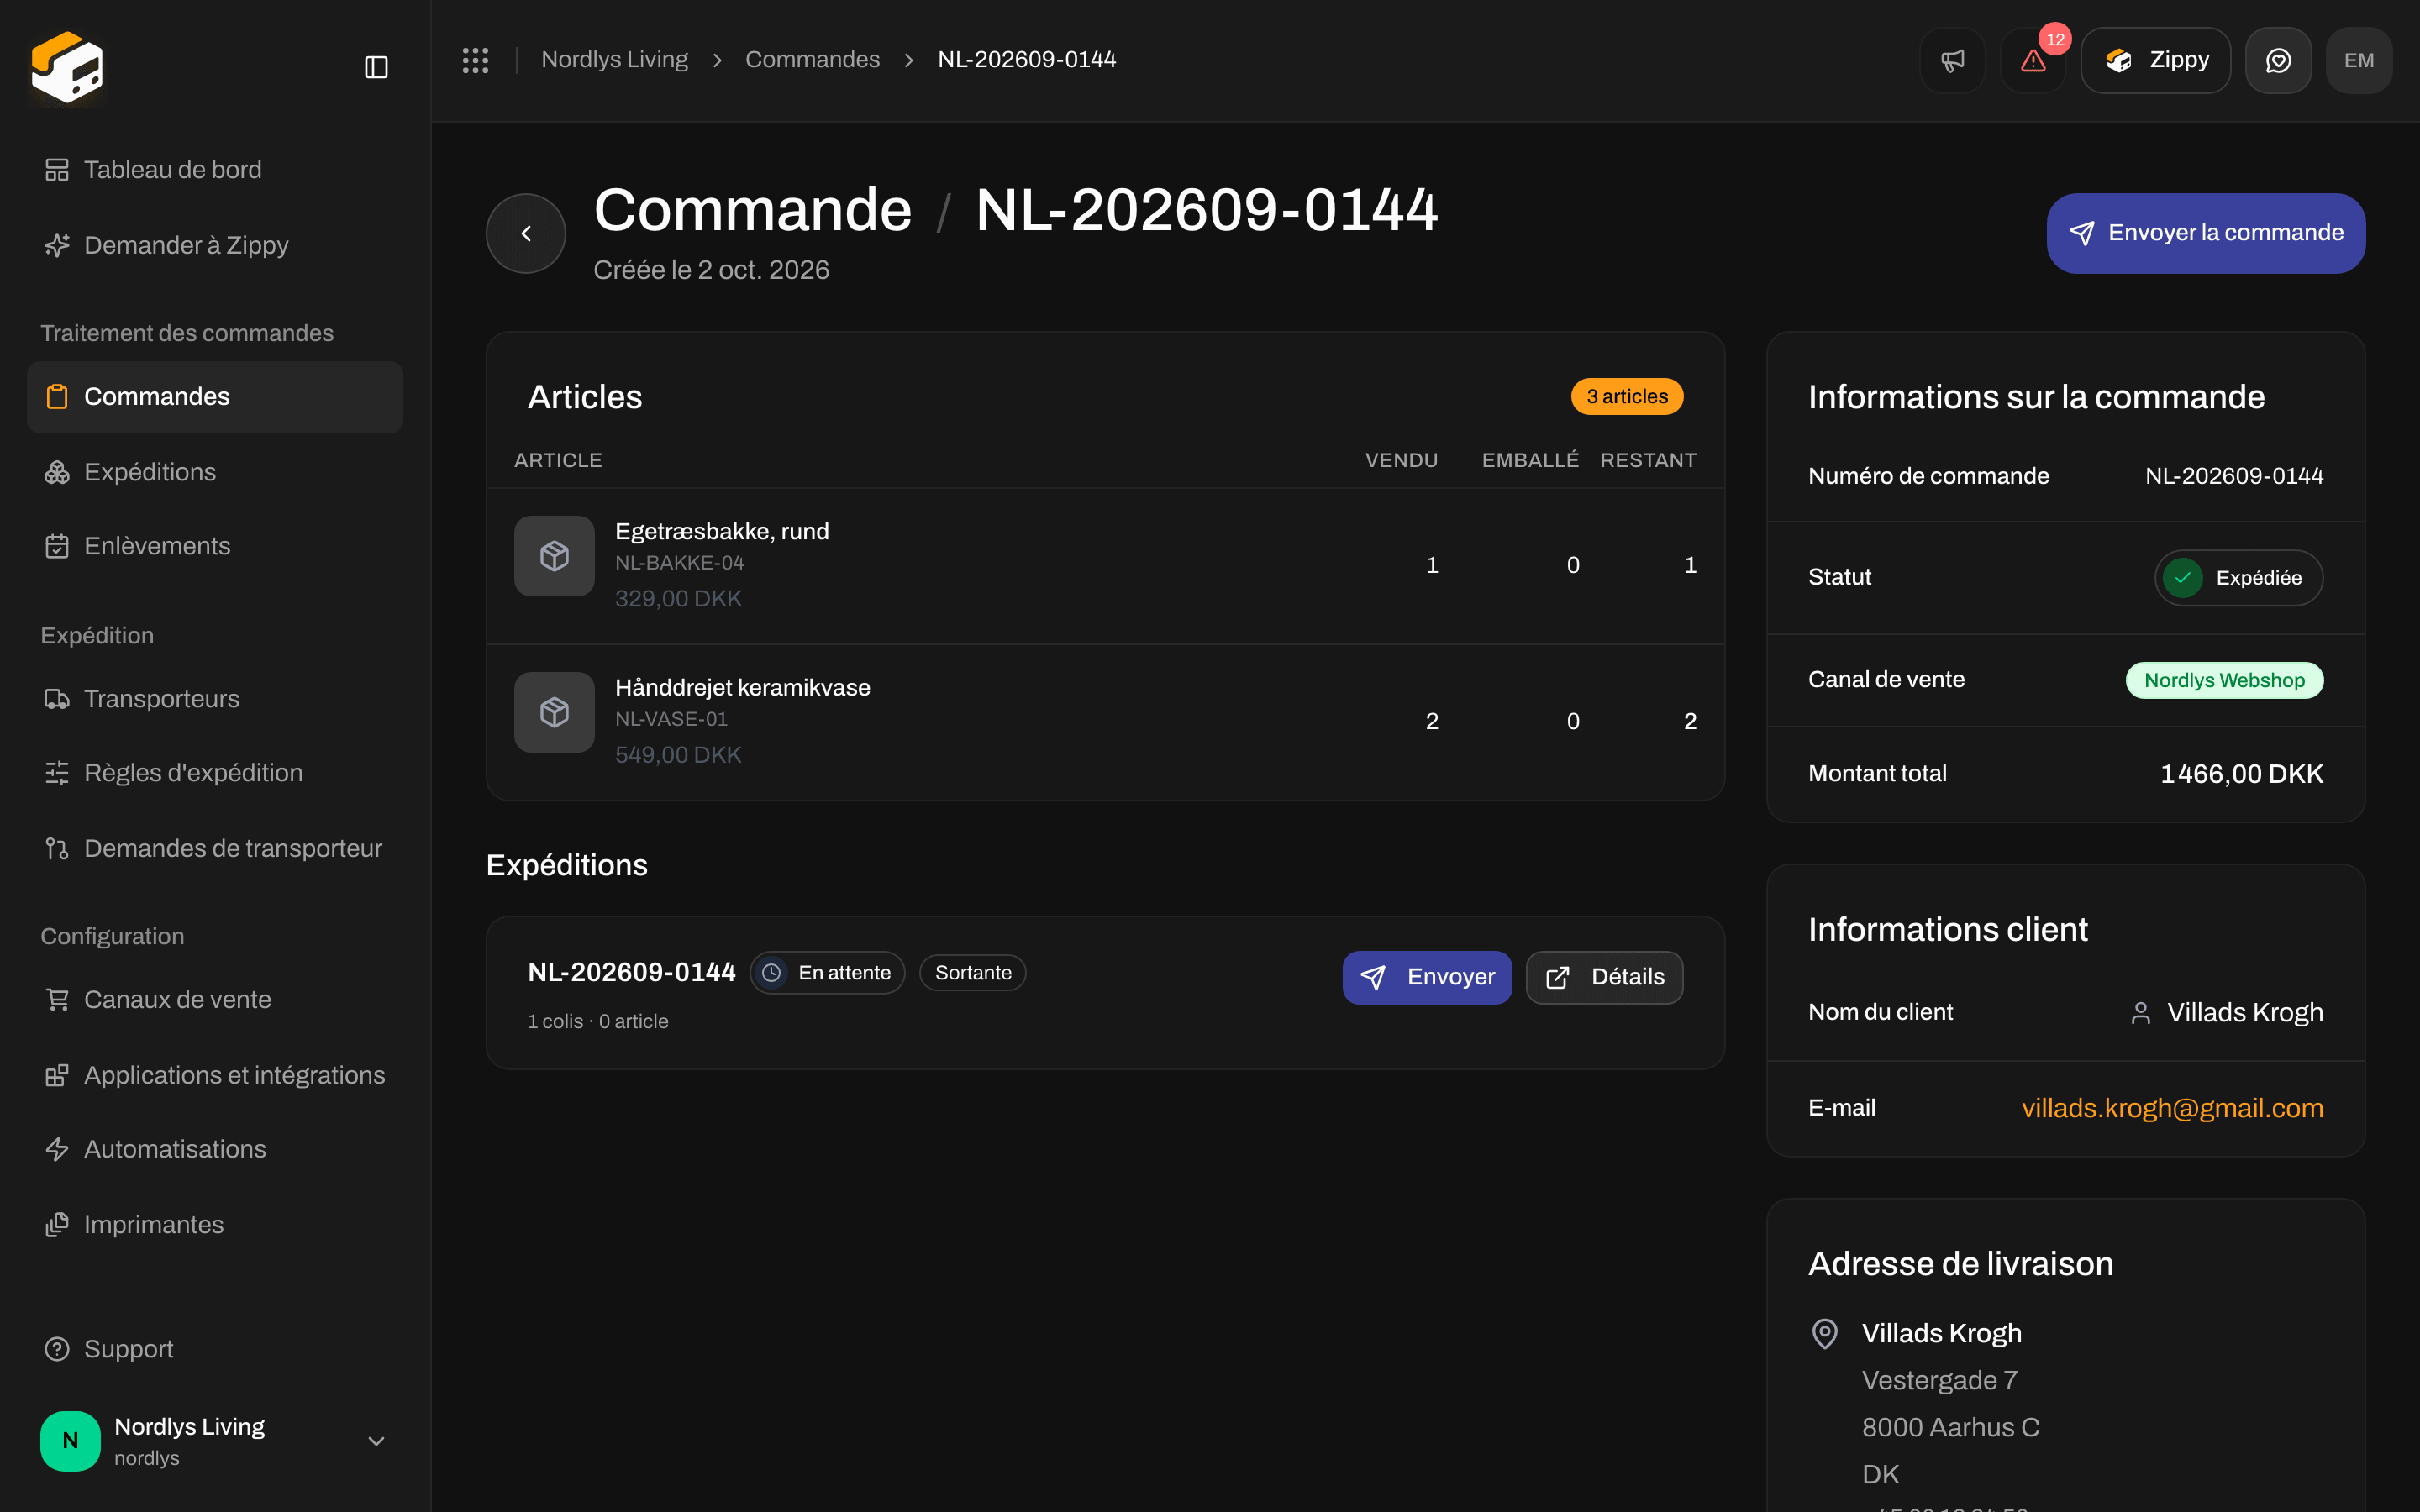The height and width of the screenshot is (1512, 2420).
Task: Go back using the arrow button
Action: click(x=526, y=233)
